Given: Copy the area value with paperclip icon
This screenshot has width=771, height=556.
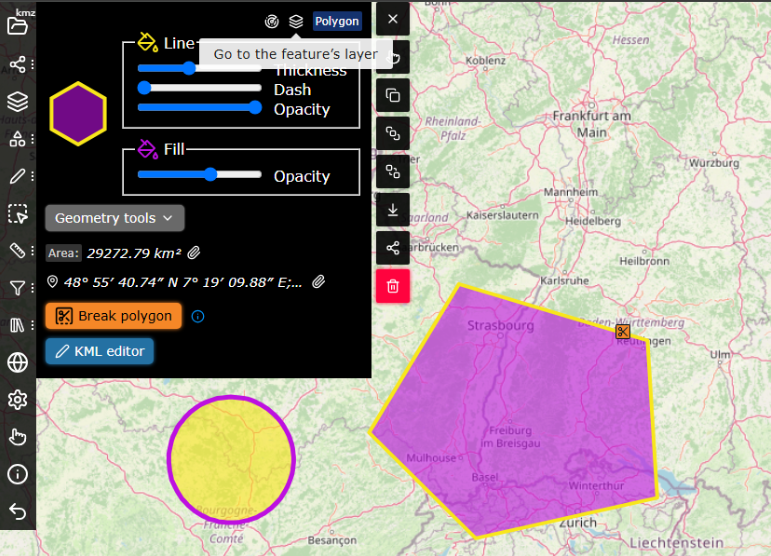Looking at the screenshot, I should (194, 253).
